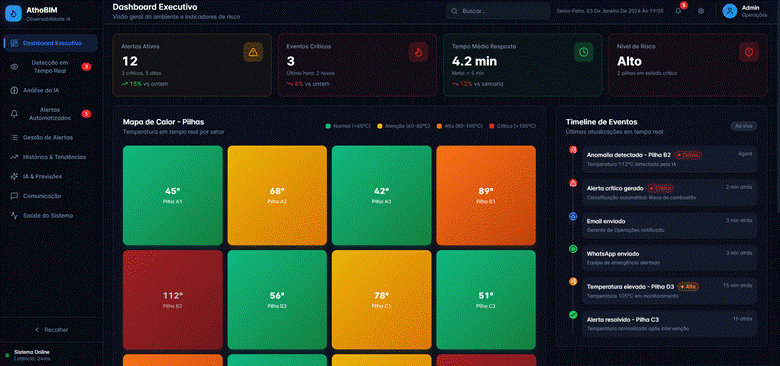Click the 12 value on Alertas Ativos card
This screenshot has height=366, width=780.
point(129,61)
